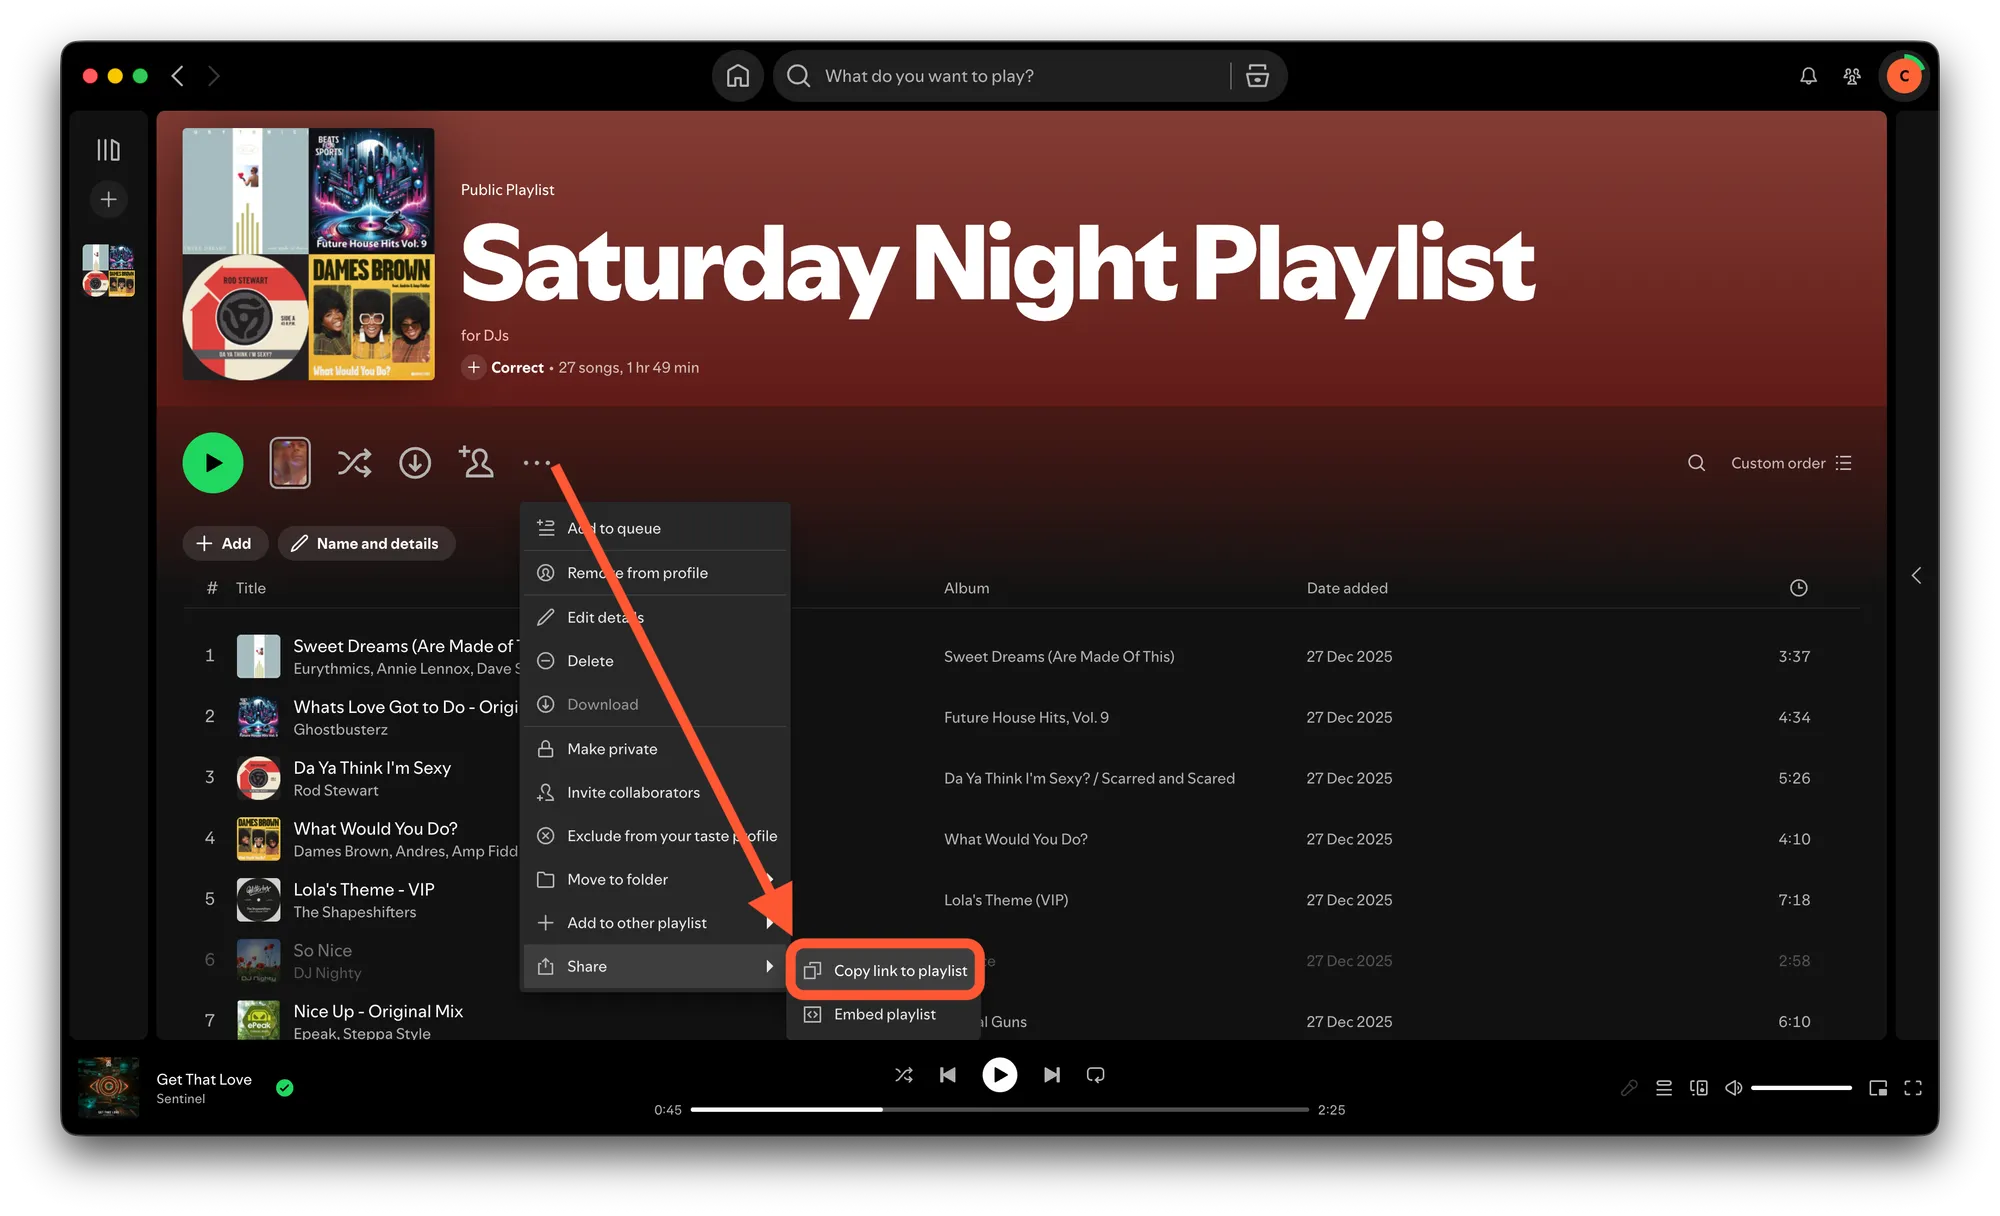This screenshot has height=1216, width=2000.
Task: Select Delete in the context menu
Action: 656,661
